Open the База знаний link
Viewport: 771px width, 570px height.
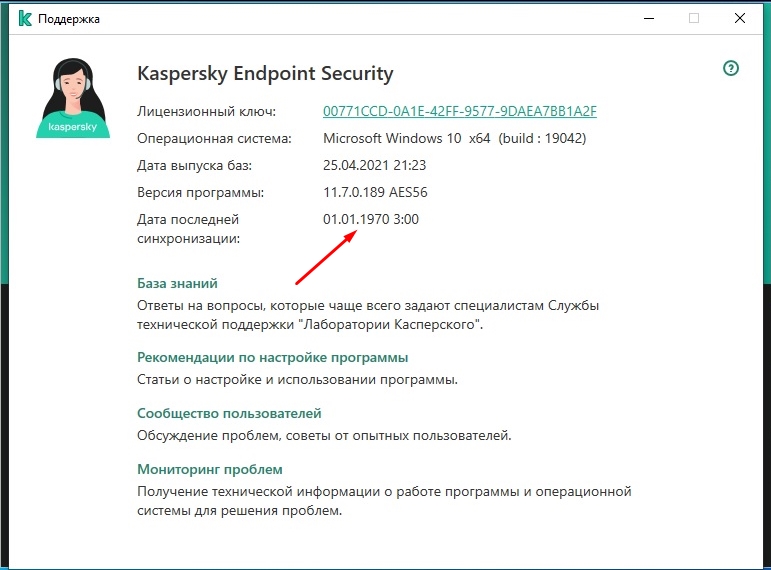177,283
